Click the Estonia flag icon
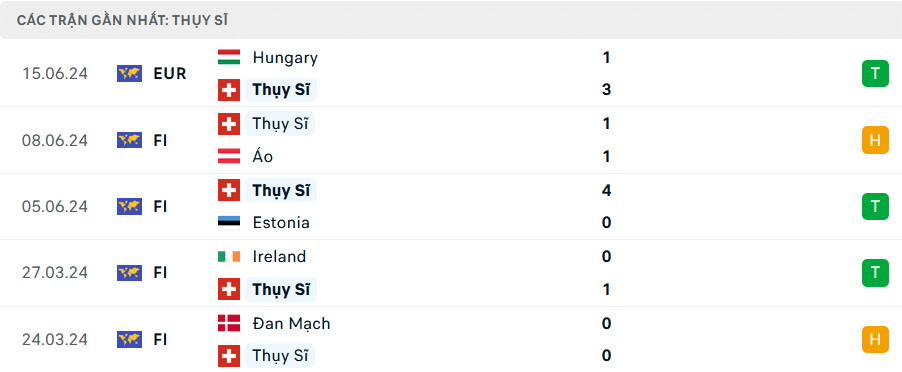 tap(229, 223)
